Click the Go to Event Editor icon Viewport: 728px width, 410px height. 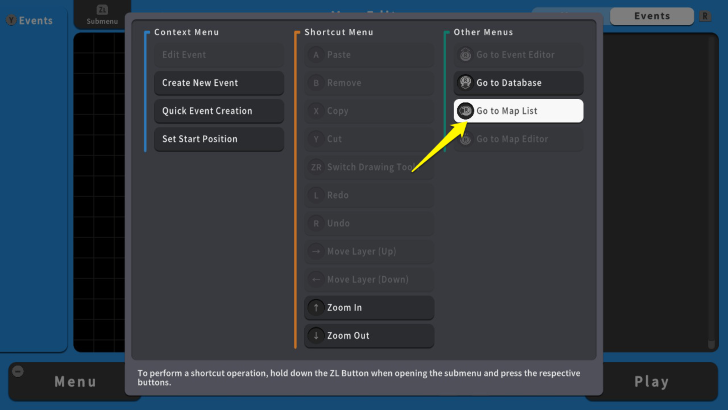tap(465, 55)
